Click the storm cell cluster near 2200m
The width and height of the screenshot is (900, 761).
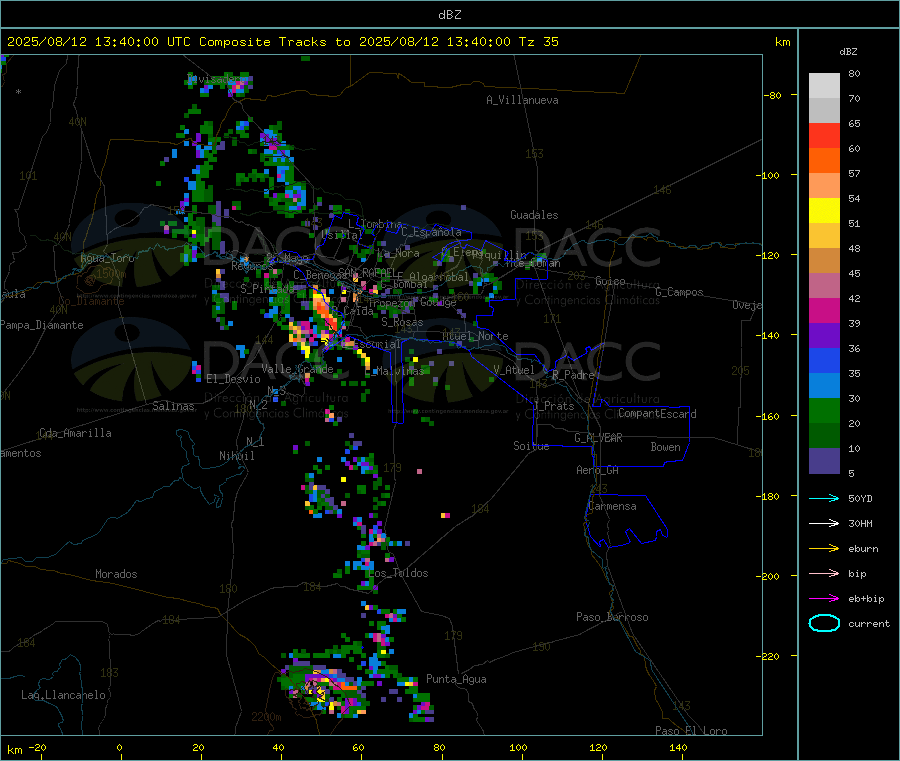(x=324, y=690)
